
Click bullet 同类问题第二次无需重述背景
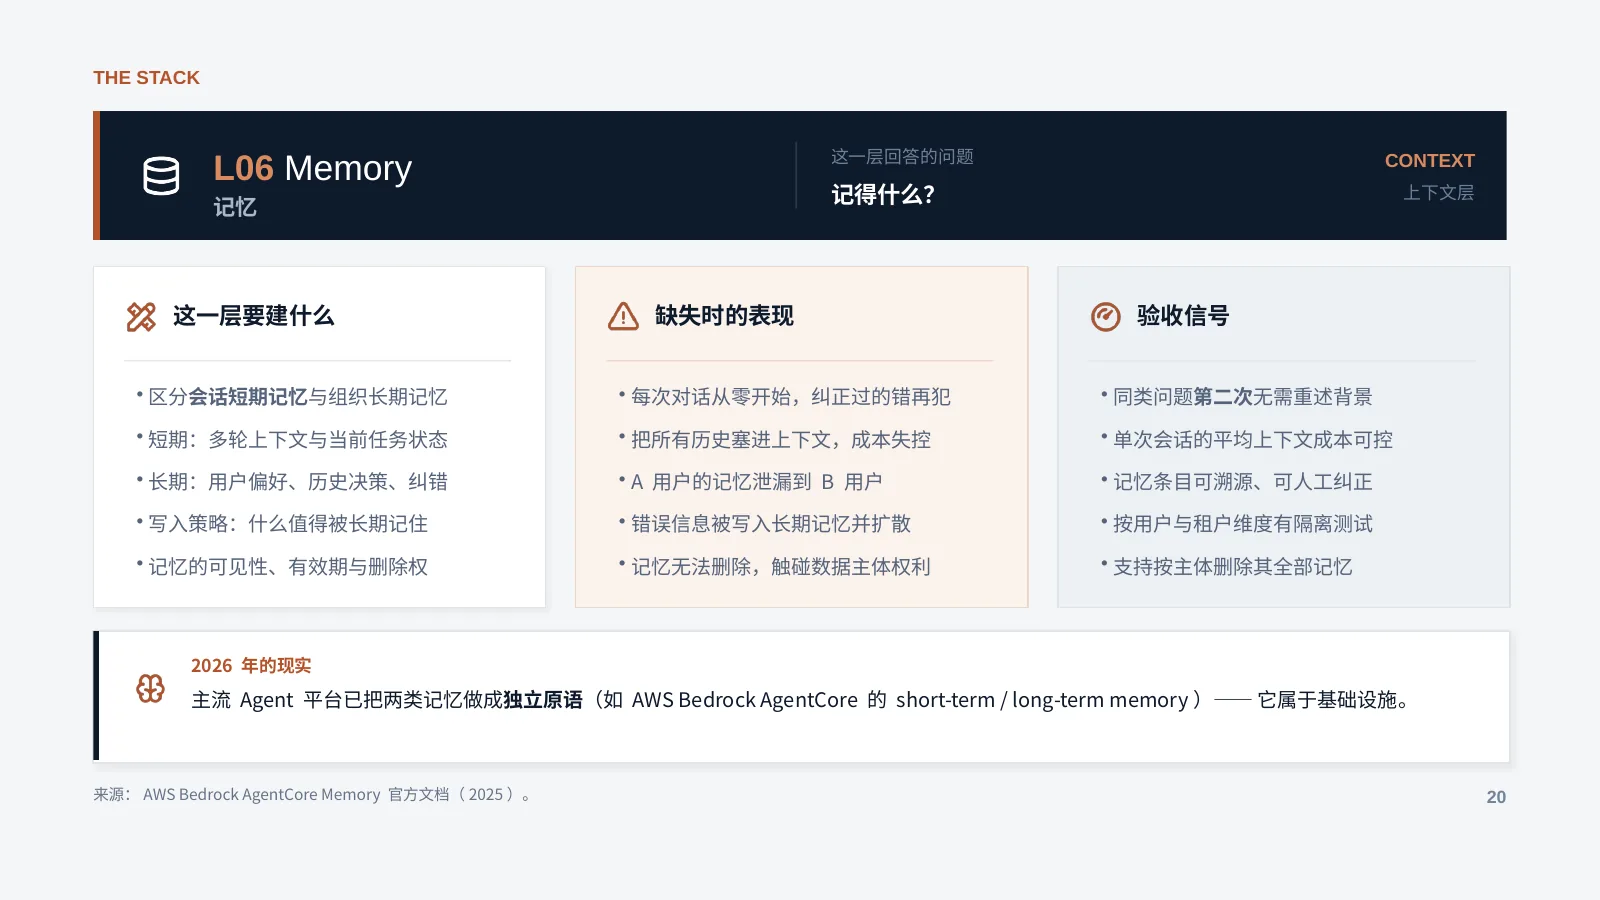coord(1236,397)
